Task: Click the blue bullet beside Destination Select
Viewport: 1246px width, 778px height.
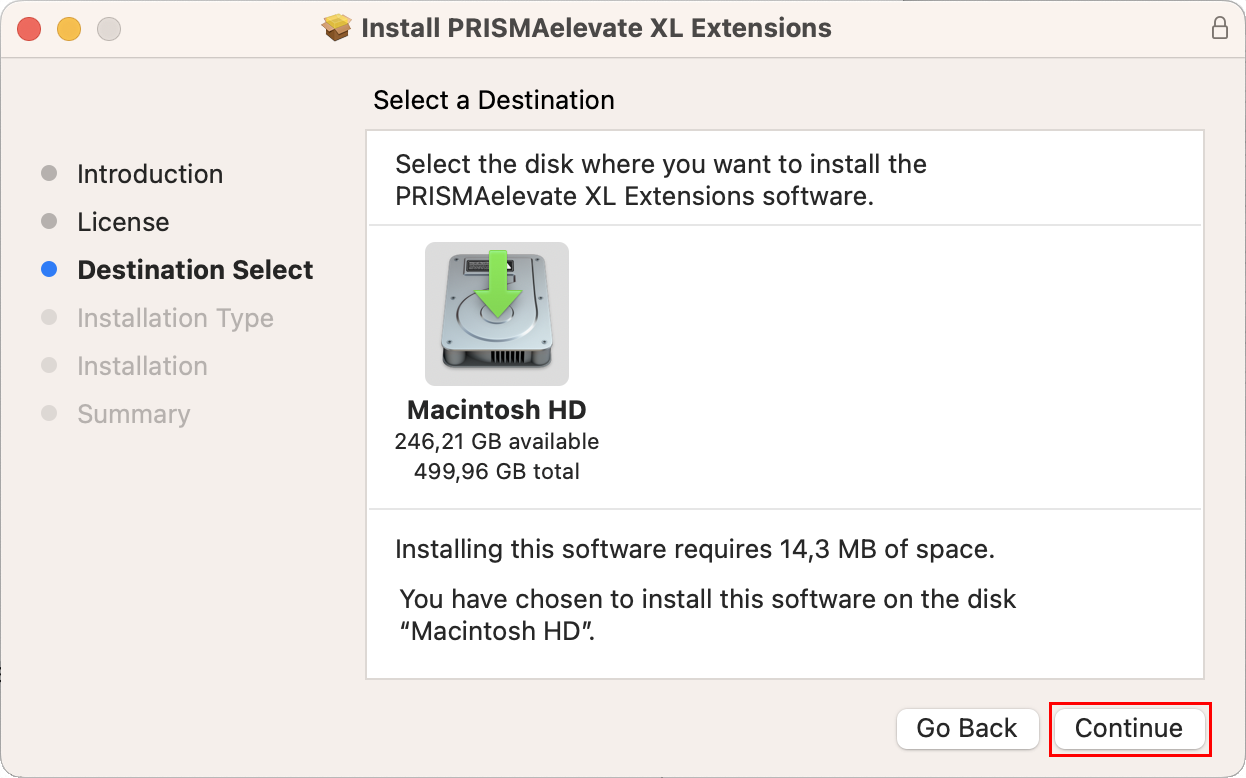Action: [x=49, y=270]
